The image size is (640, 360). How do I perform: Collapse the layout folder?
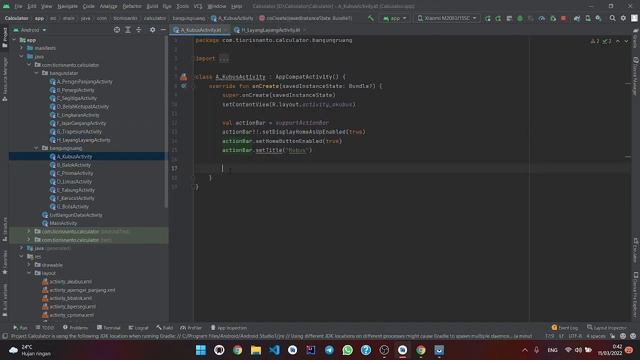pyautogui.click(x=29, y=273)
